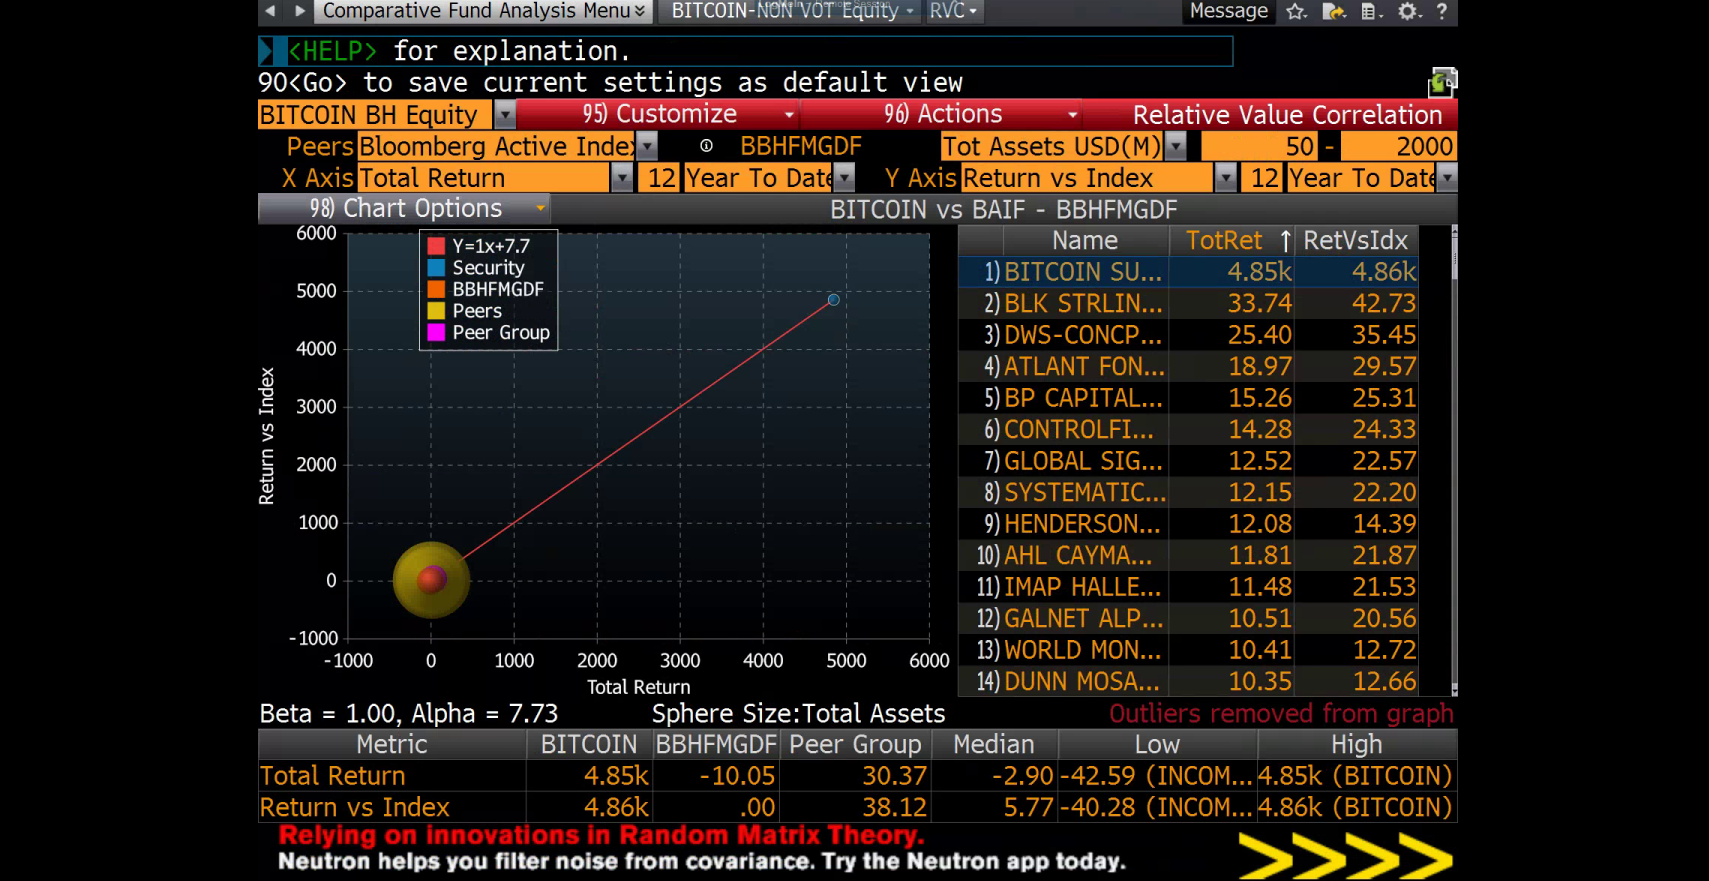This screenshot has width=1709, height=881.
Task: Select row 1) BITCOIN SU...
Action: click(1188, 272)
